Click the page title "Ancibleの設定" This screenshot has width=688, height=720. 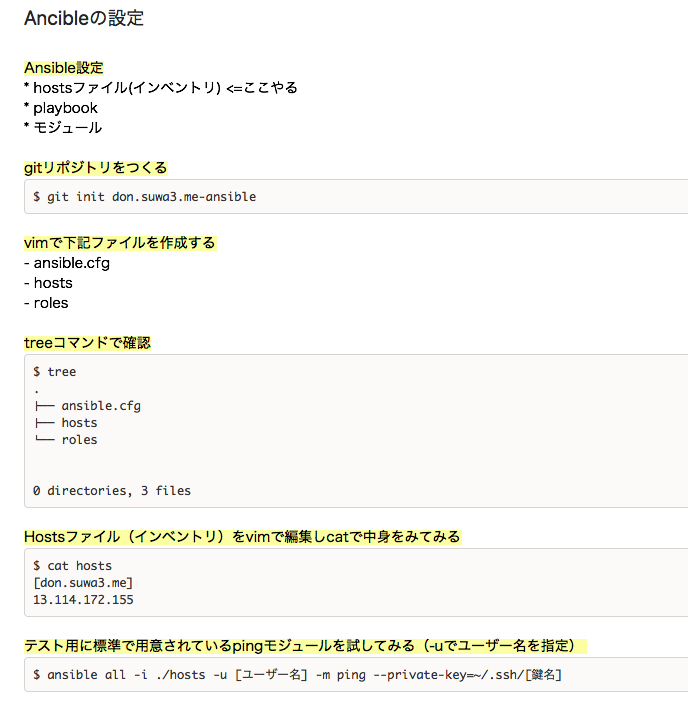(x=84, y=18)
